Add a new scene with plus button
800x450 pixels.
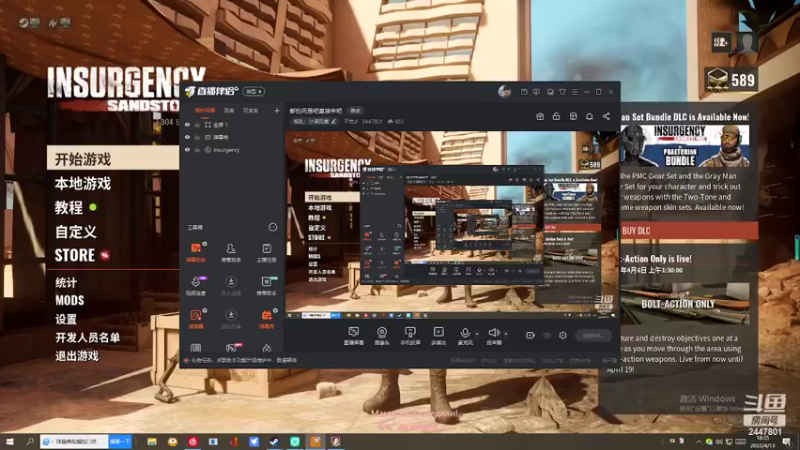[x=277, y=110]
